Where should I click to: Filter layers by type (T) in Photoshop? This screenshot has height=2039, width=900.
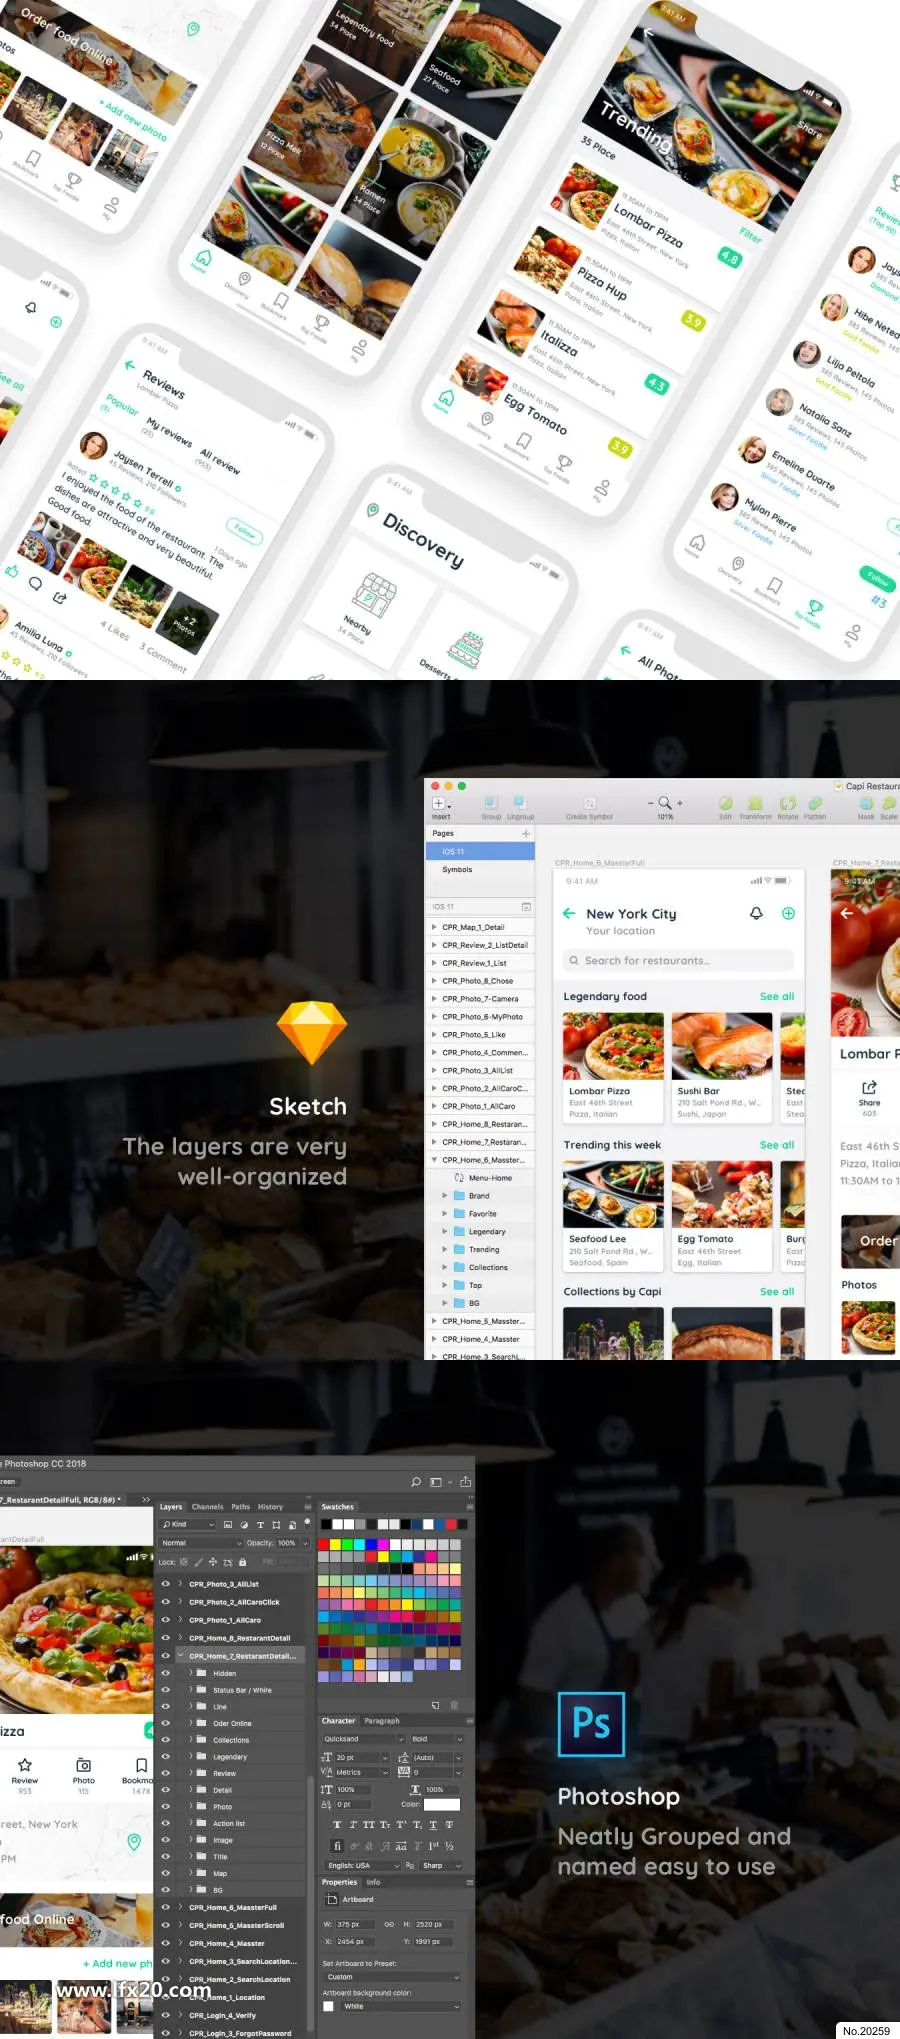click(261, 1525)
